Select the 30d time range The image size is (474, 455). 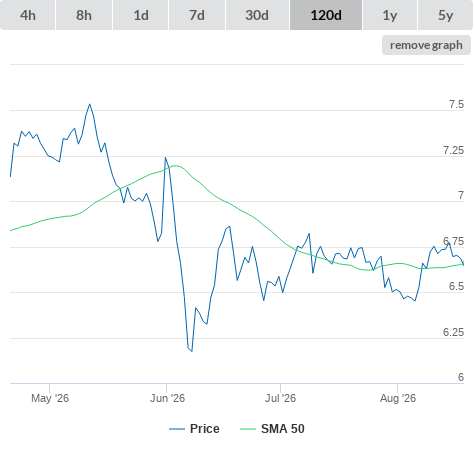coord(257,15)
